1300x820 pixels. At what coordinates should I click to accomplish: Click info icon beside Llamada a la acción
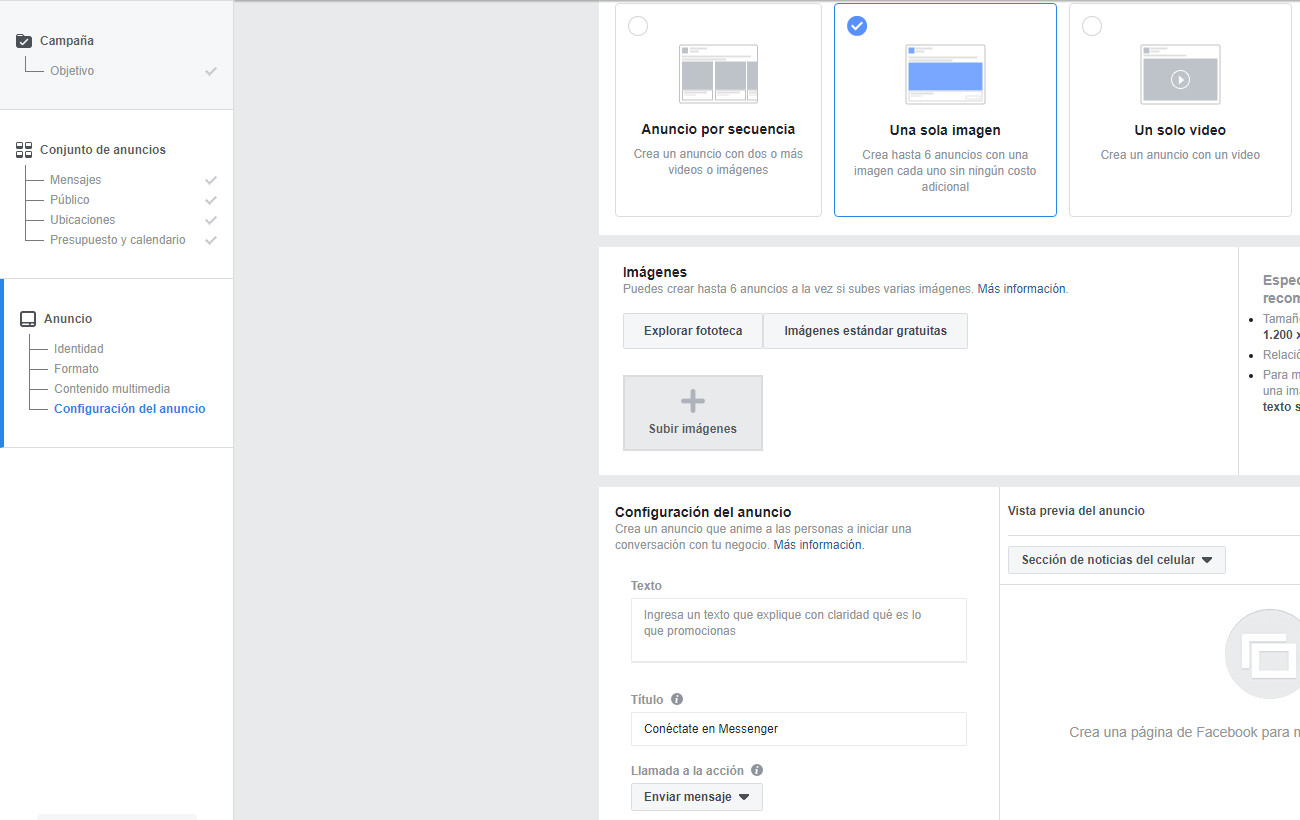tap(757, 770)
